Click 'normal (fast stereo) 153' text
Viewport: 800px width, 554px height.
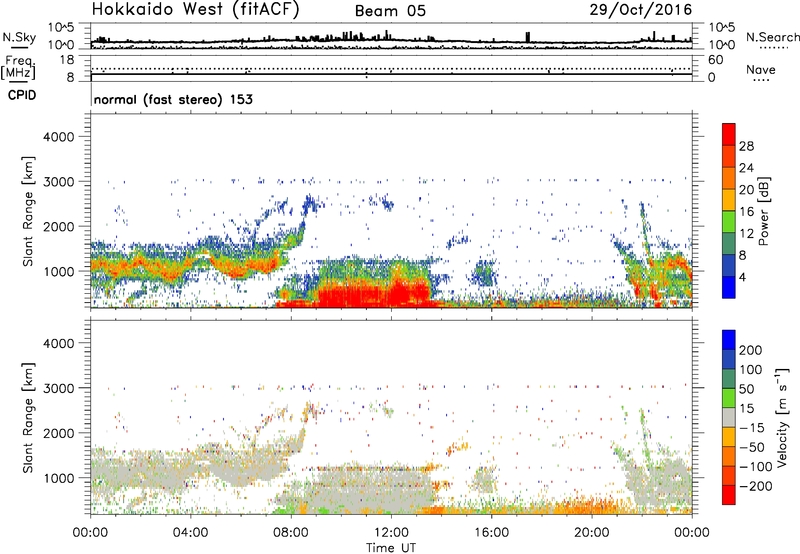coord(173,99)
